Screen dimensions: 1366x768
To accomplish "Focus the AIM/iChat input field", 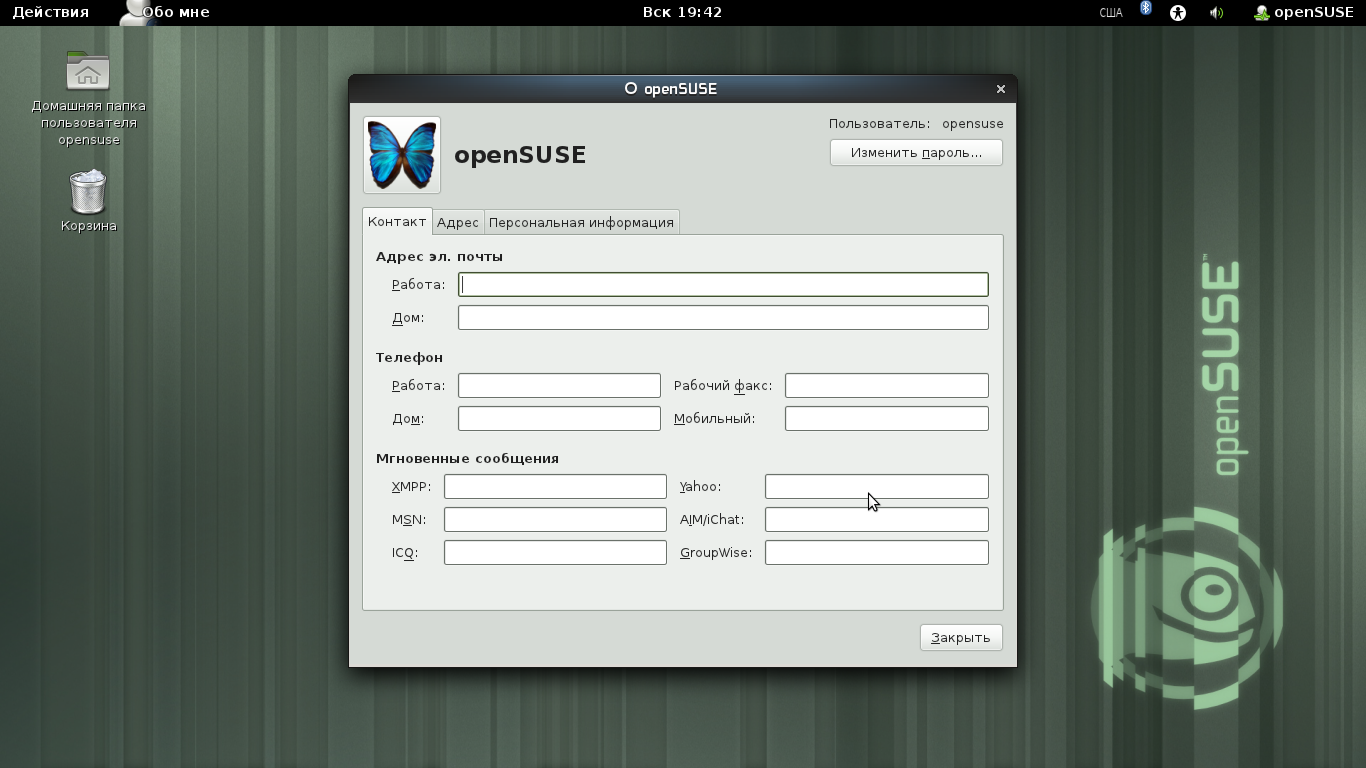I will click(876, 520).
